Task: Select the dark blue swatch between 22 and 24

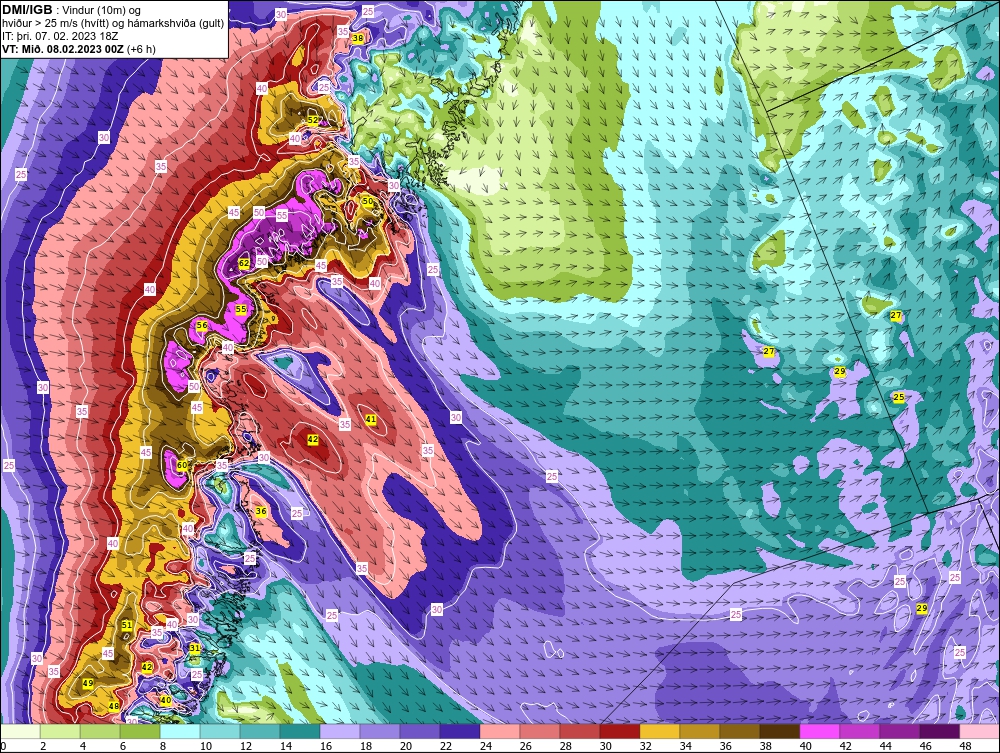Action: tap(460, 731)
